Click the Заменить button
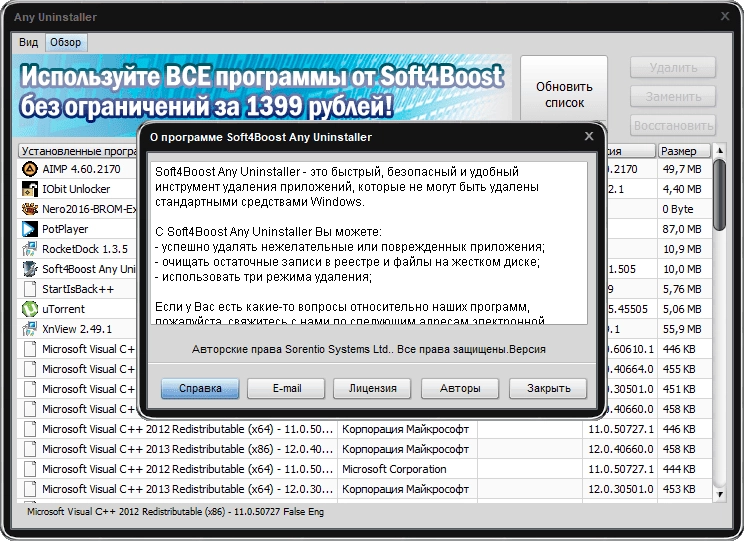This screenshot has width=744, height=541. pos(673,97)
